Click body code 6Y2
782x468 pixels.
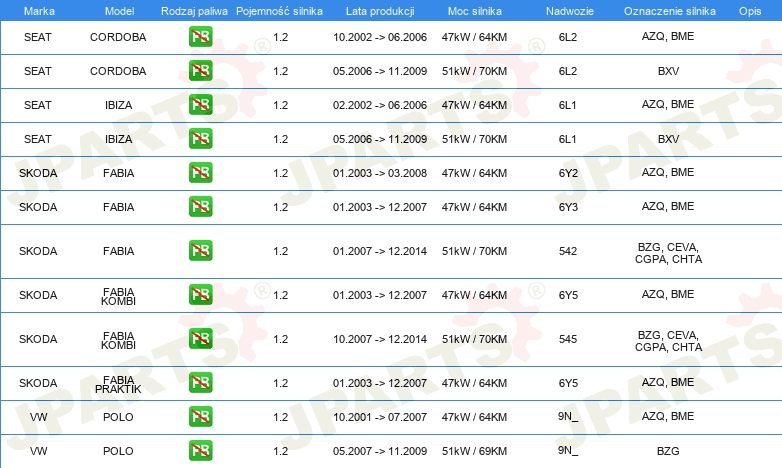pos(568,173)
